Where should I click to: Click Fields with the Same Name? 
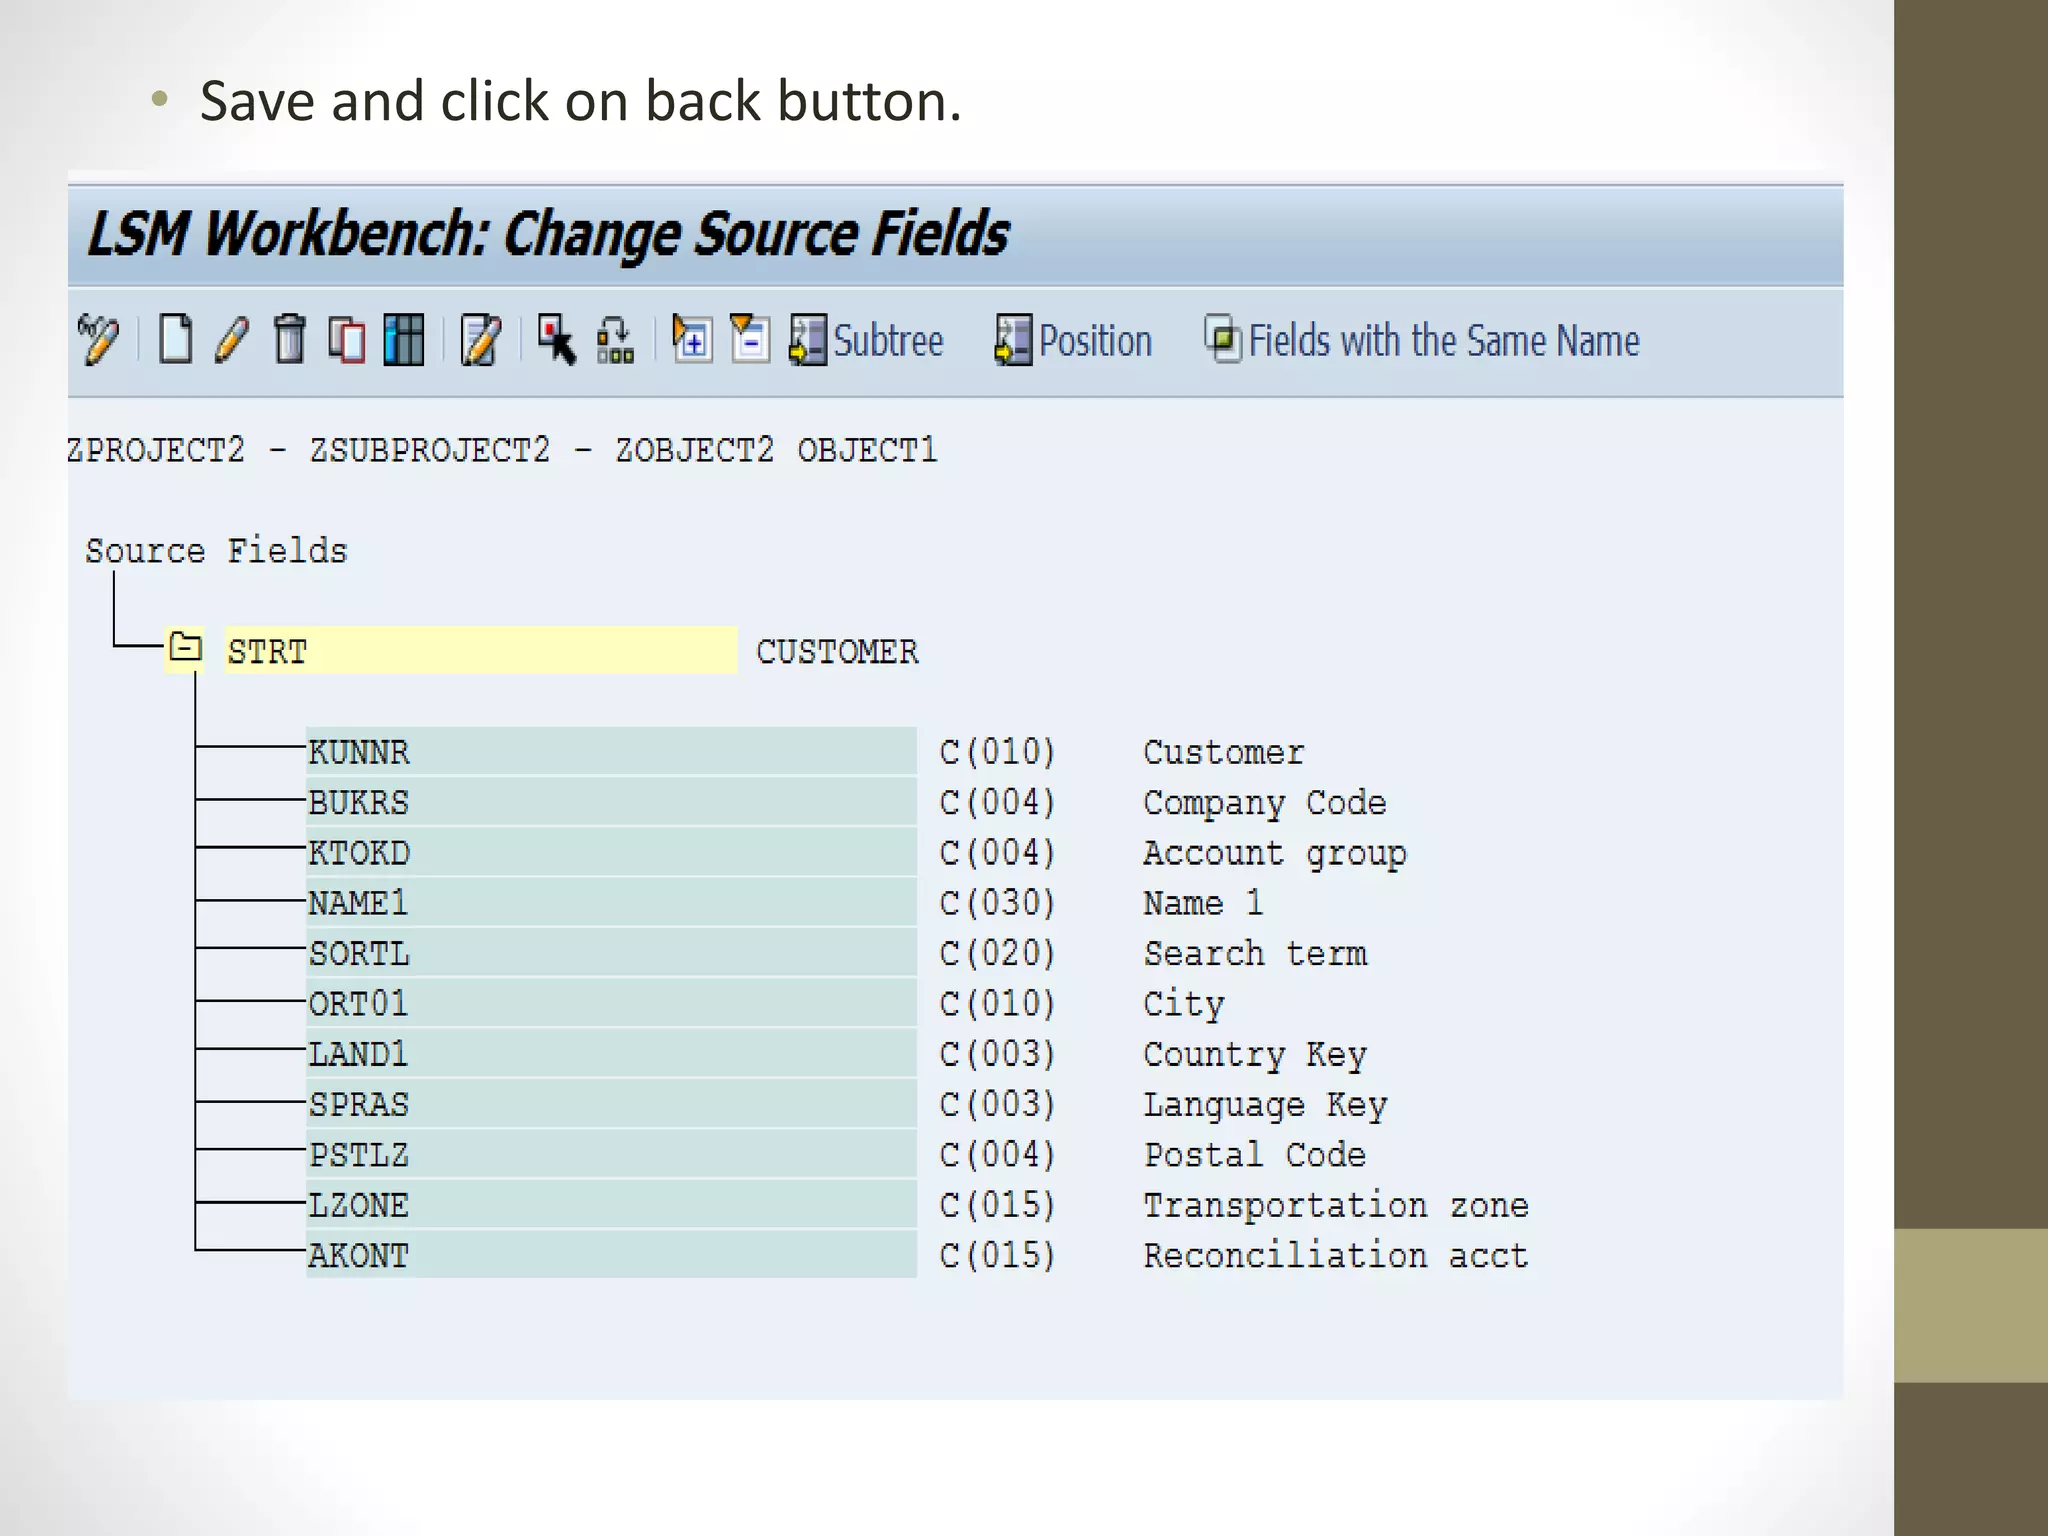1421,341
